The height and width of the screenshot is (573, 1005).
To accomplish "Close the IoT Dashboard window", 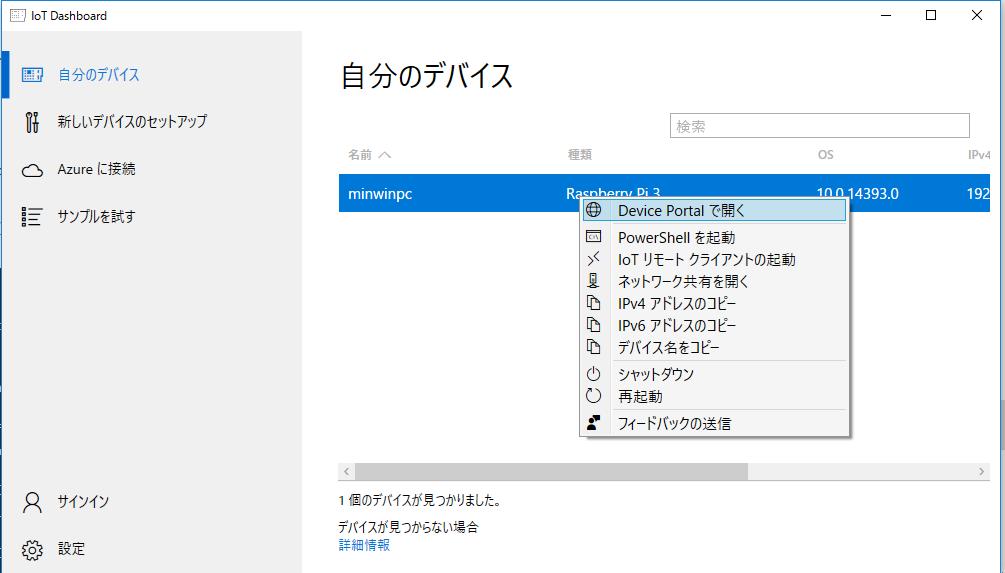I will tap(977, 15).
